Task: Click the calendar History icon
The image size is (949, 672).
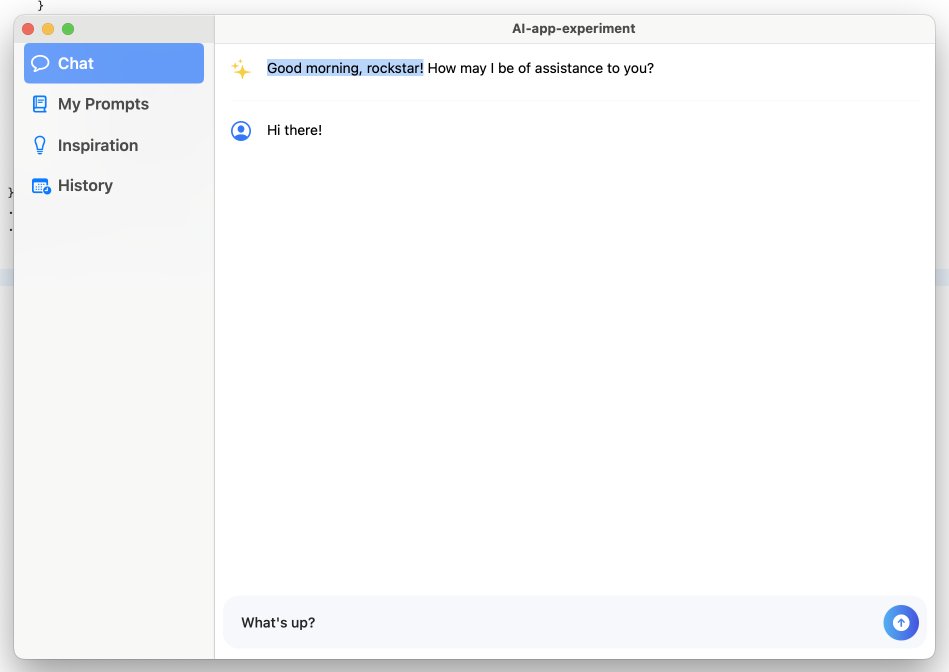Action: (x=39, y=185)
